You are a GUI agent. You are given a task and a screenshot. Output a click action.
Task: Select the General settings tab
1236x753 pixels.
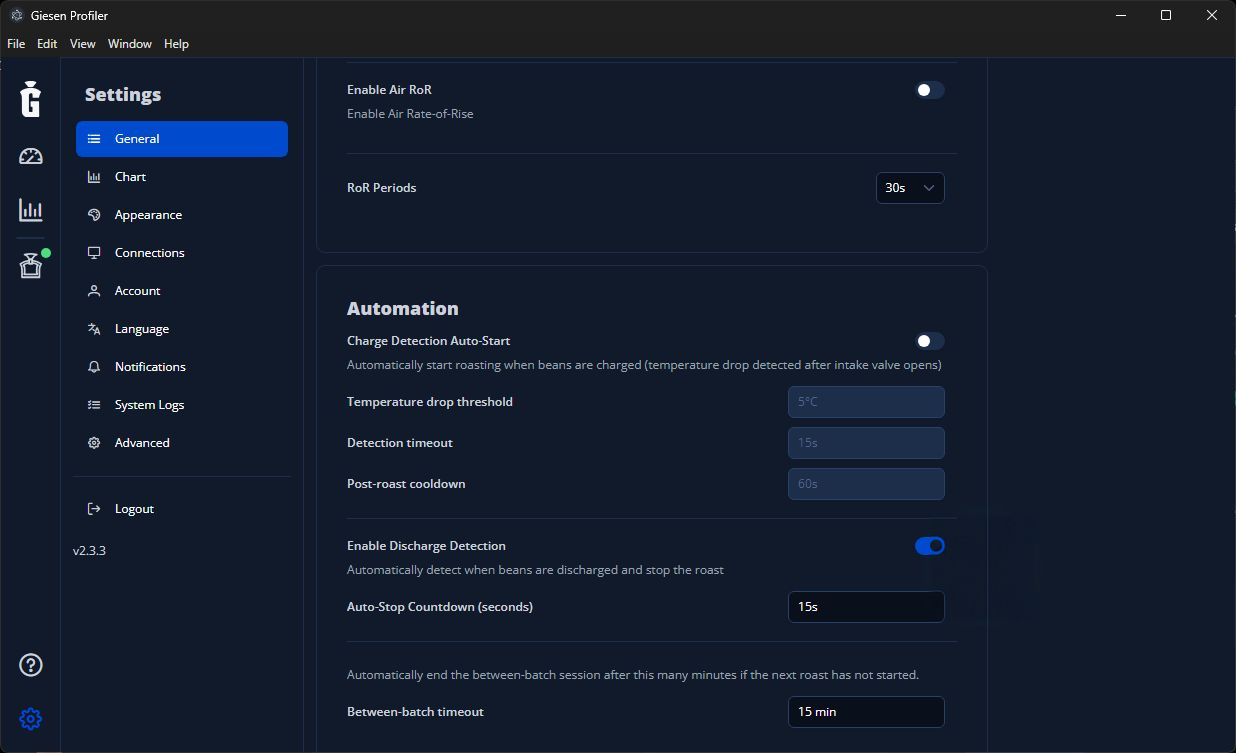coord(182,139)
